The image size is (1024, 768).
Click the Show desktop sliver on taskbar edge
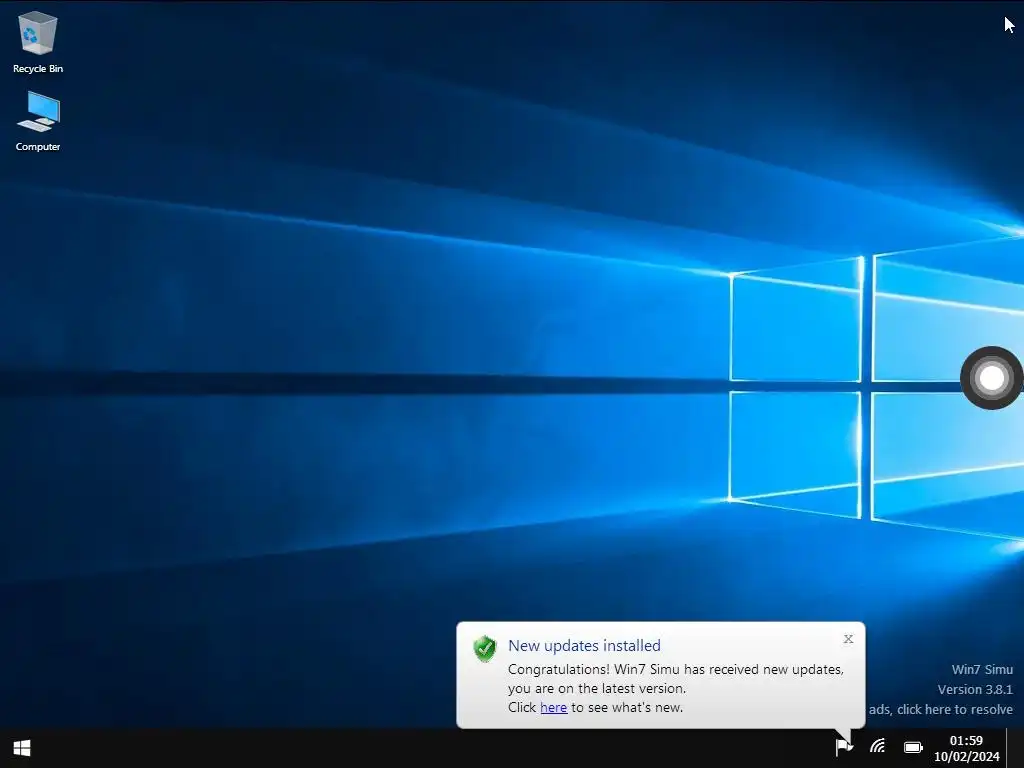click(1016, 748)
